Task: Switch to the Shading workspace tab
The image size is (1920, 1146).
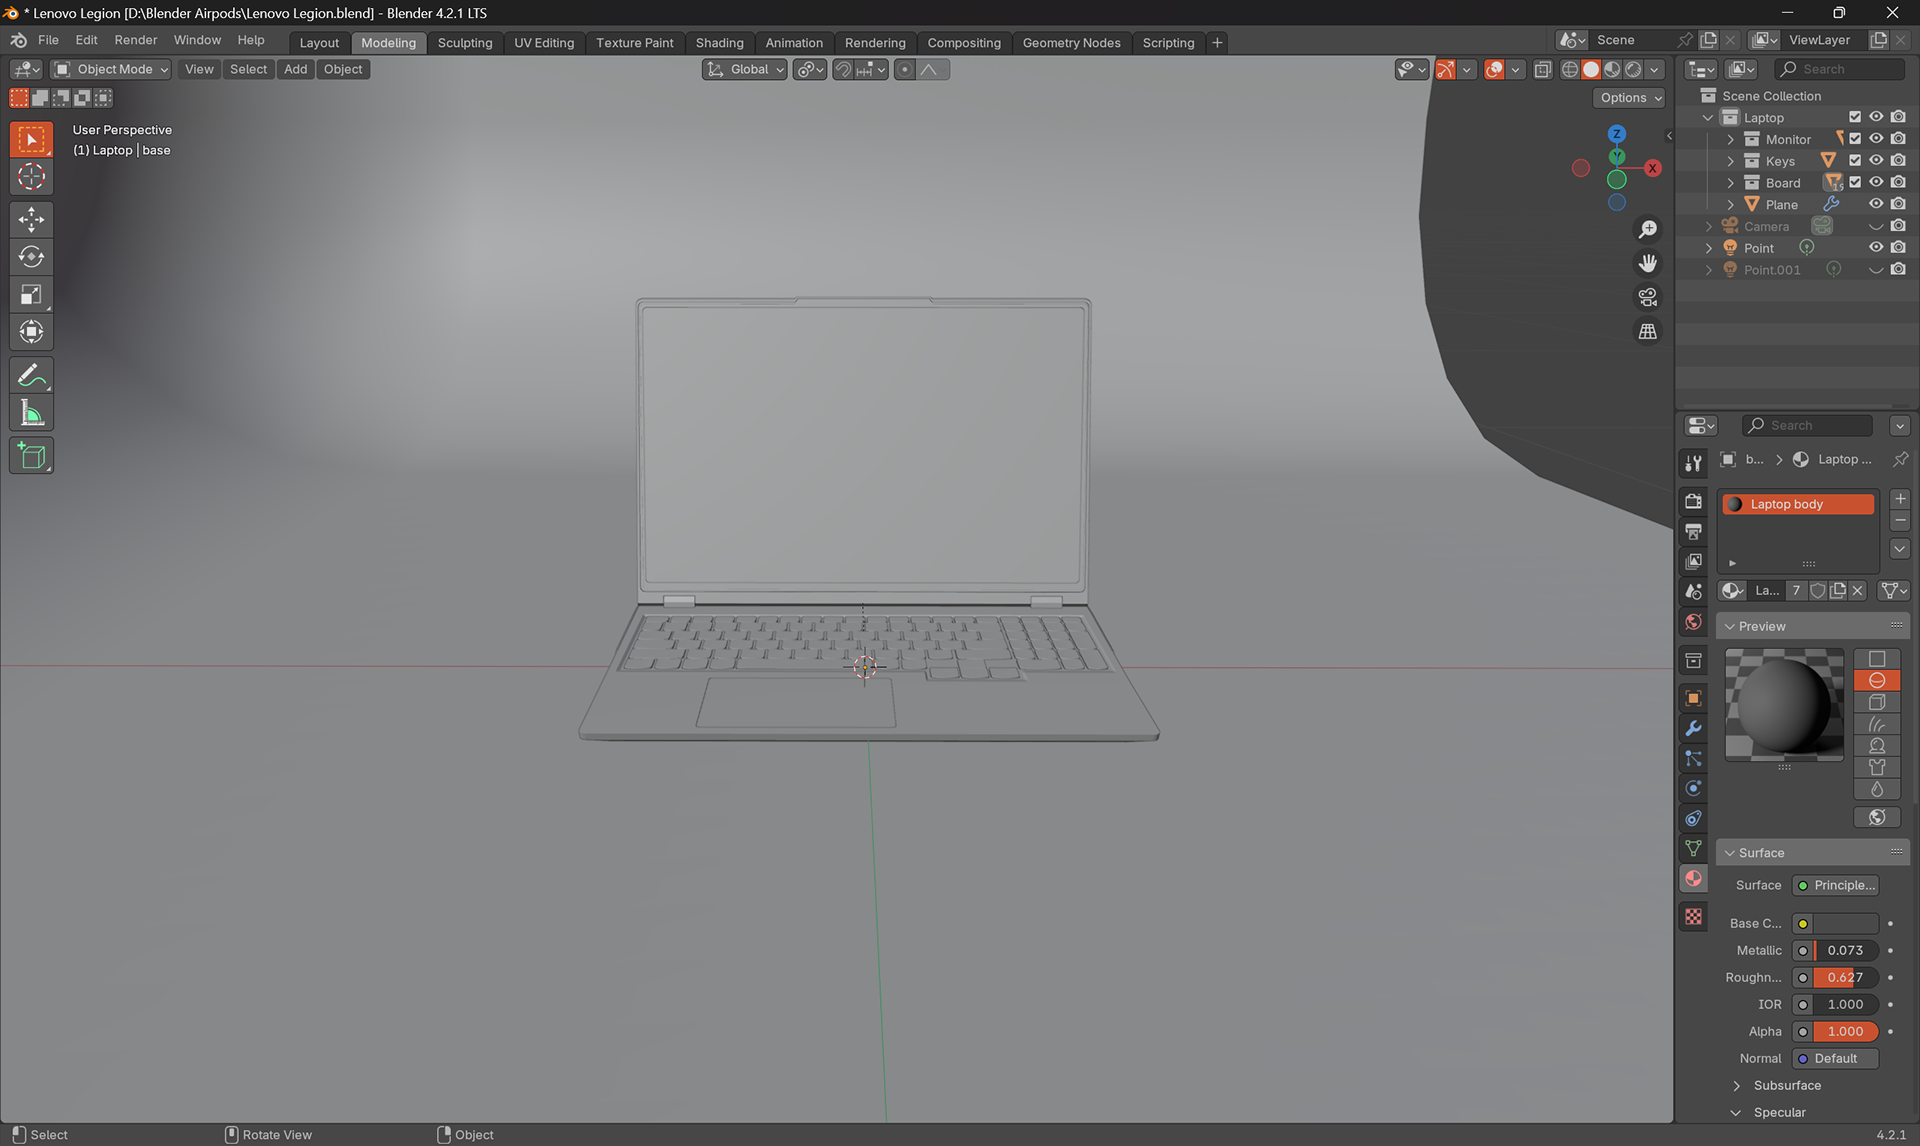Action: pos(719,42)
